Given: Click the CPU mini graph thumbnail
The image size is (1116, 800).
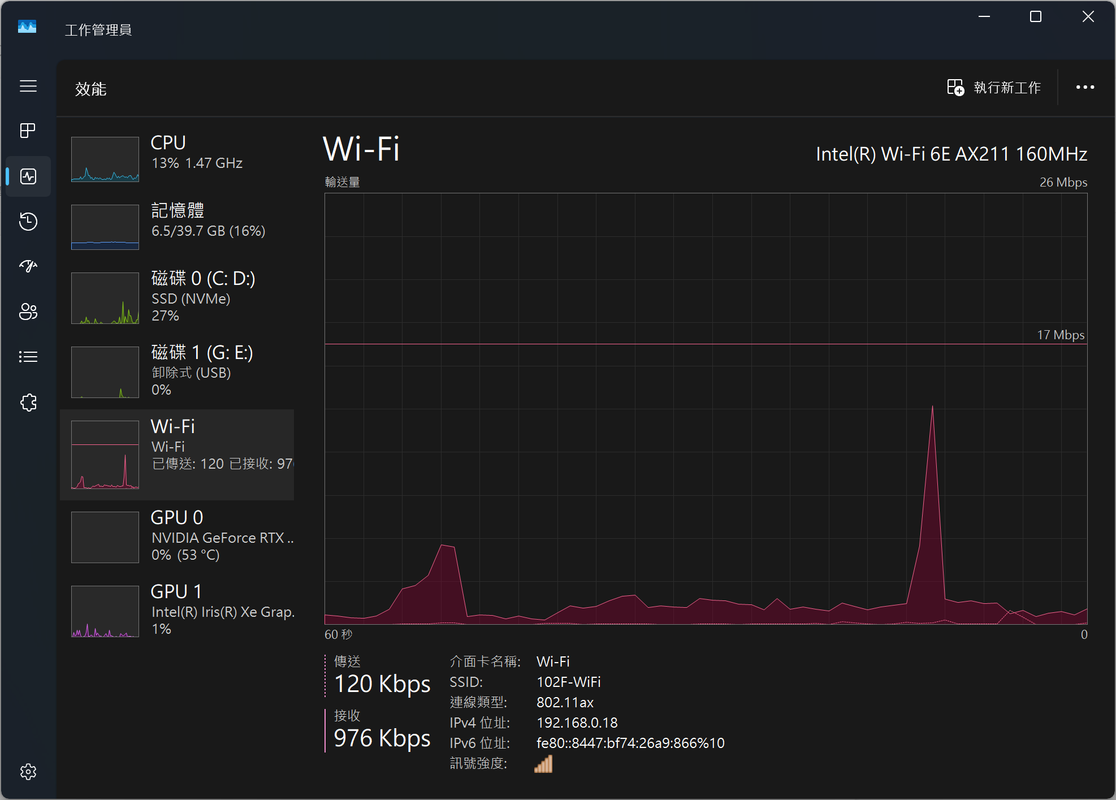Looking at the screenshot, I should [105, 159].
